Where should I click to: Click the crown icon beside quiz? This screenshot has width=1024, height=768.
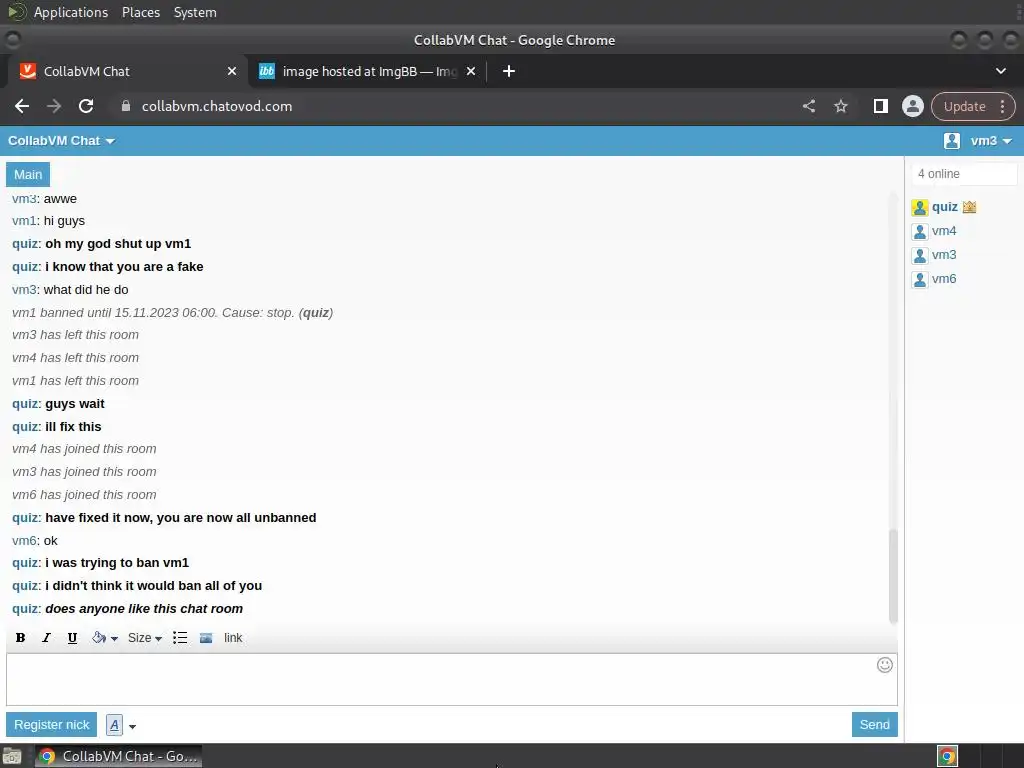pos(969,207)
